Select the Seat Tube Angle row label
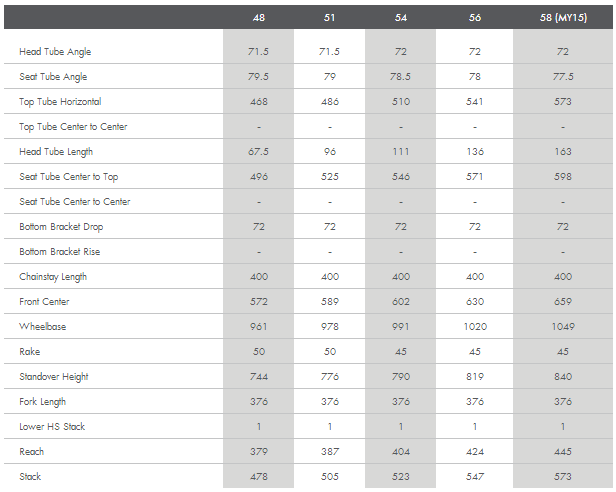This screenshot has height=492, width=616. click(53, 77)
